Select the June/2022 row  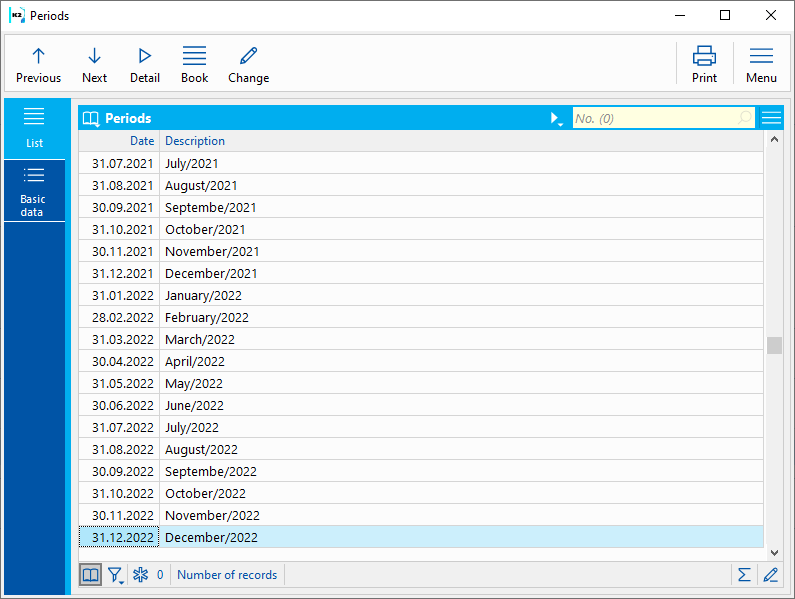(x=421, y=405)
